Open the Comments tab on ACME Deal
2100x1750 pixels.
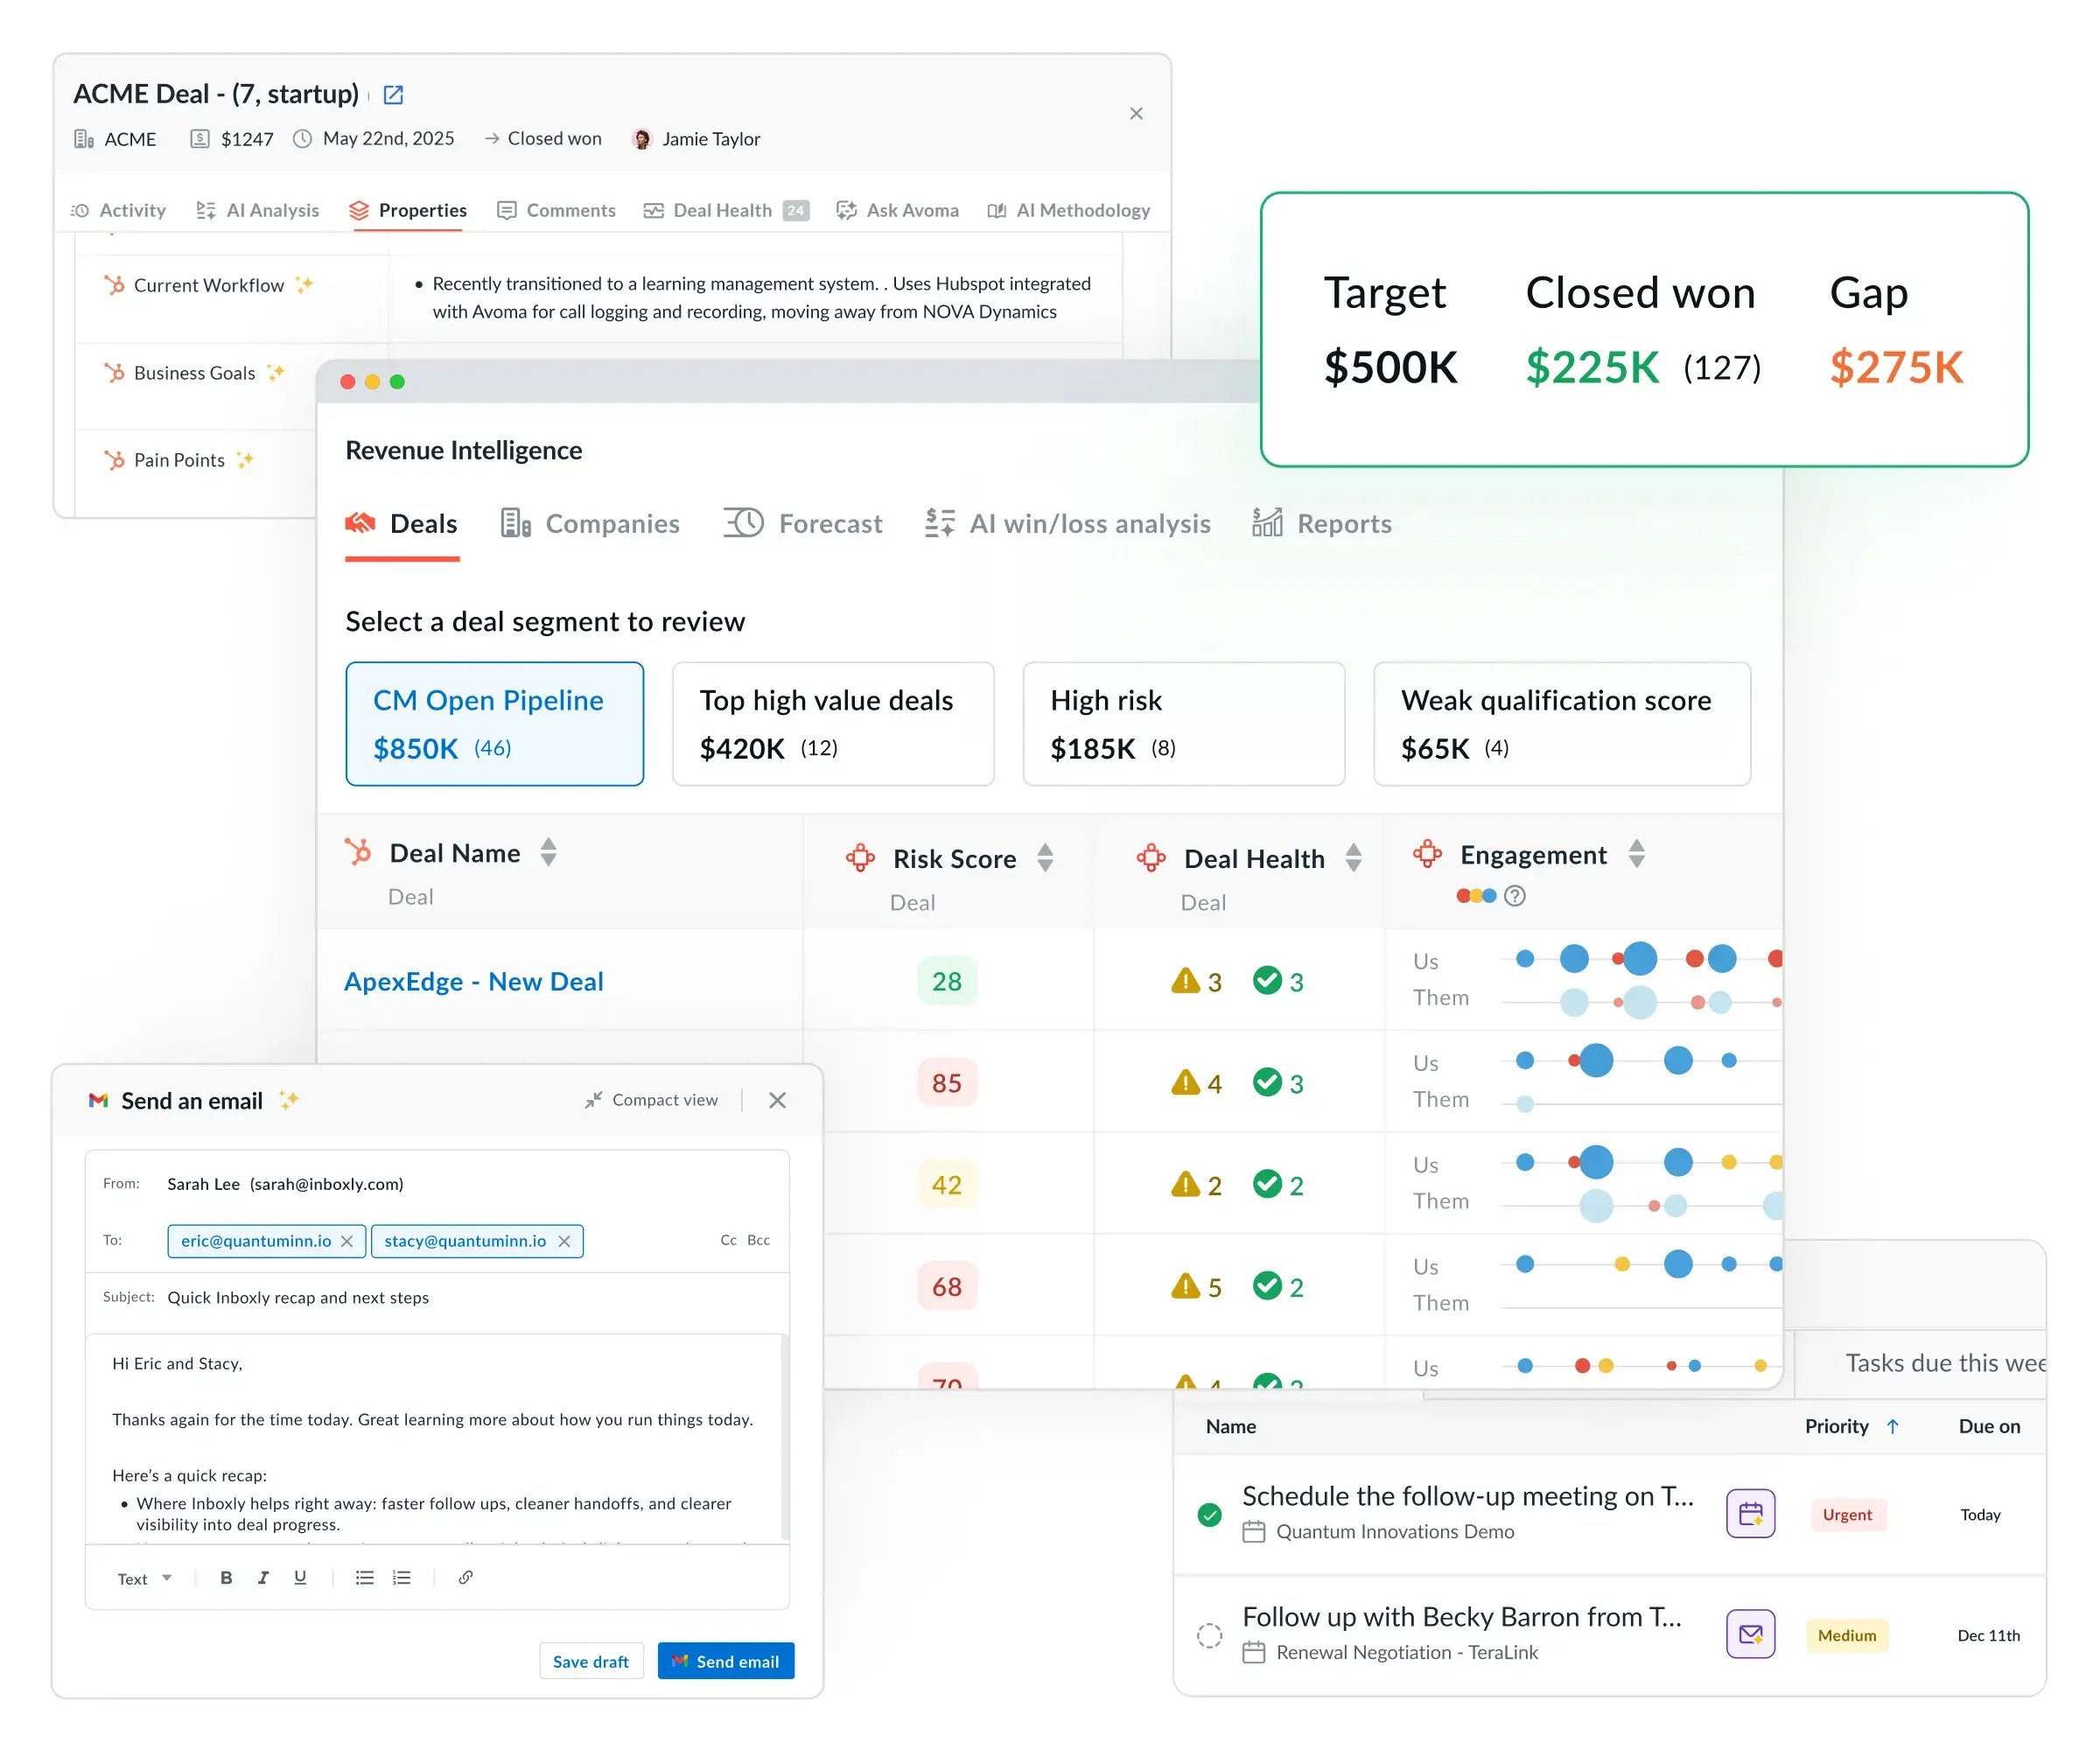(570, 210)
